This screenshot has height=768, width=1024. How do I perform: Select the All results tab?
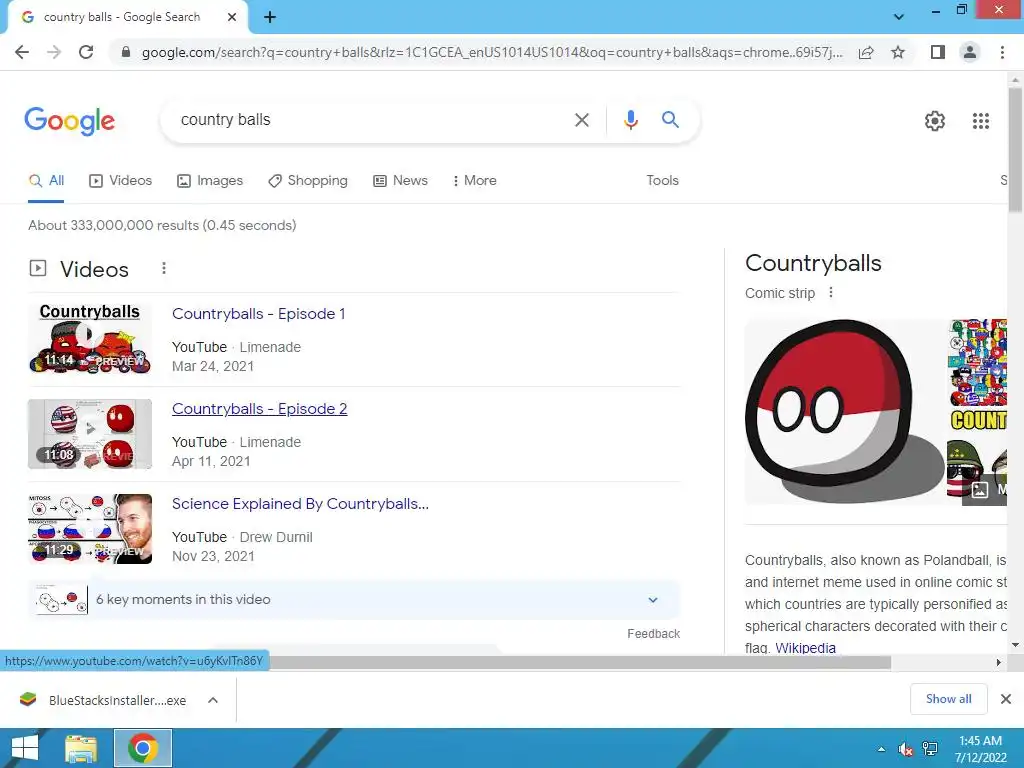coord(46,181)
